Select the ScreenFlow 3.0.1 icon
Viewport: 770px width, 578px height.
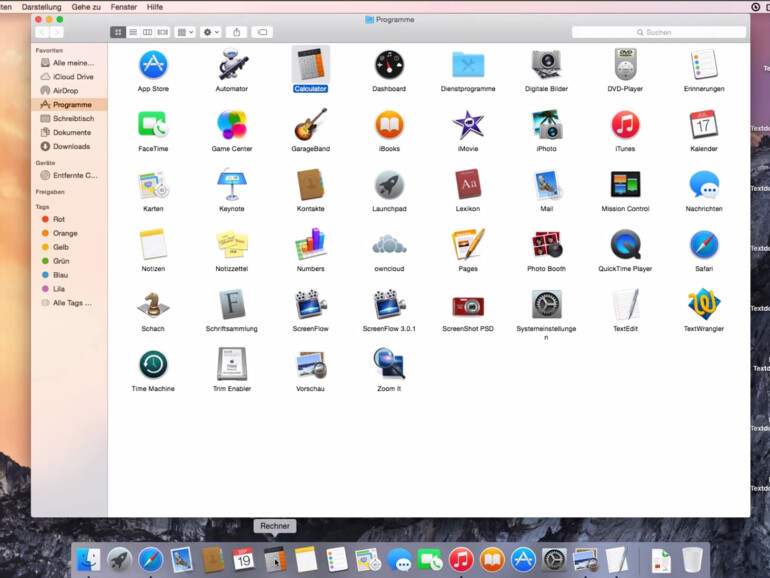tap(389, 304)
